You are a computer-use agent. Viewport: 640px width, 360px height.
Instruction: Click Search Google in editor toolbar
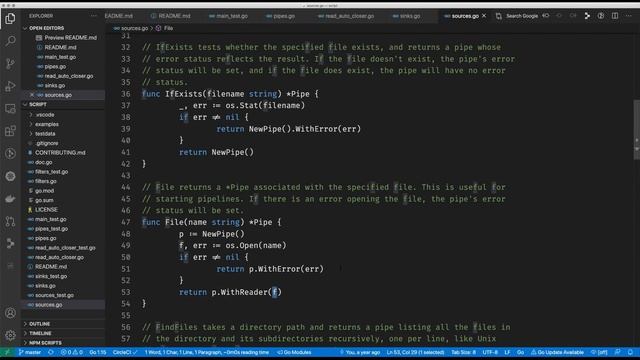tap(522, 16)
